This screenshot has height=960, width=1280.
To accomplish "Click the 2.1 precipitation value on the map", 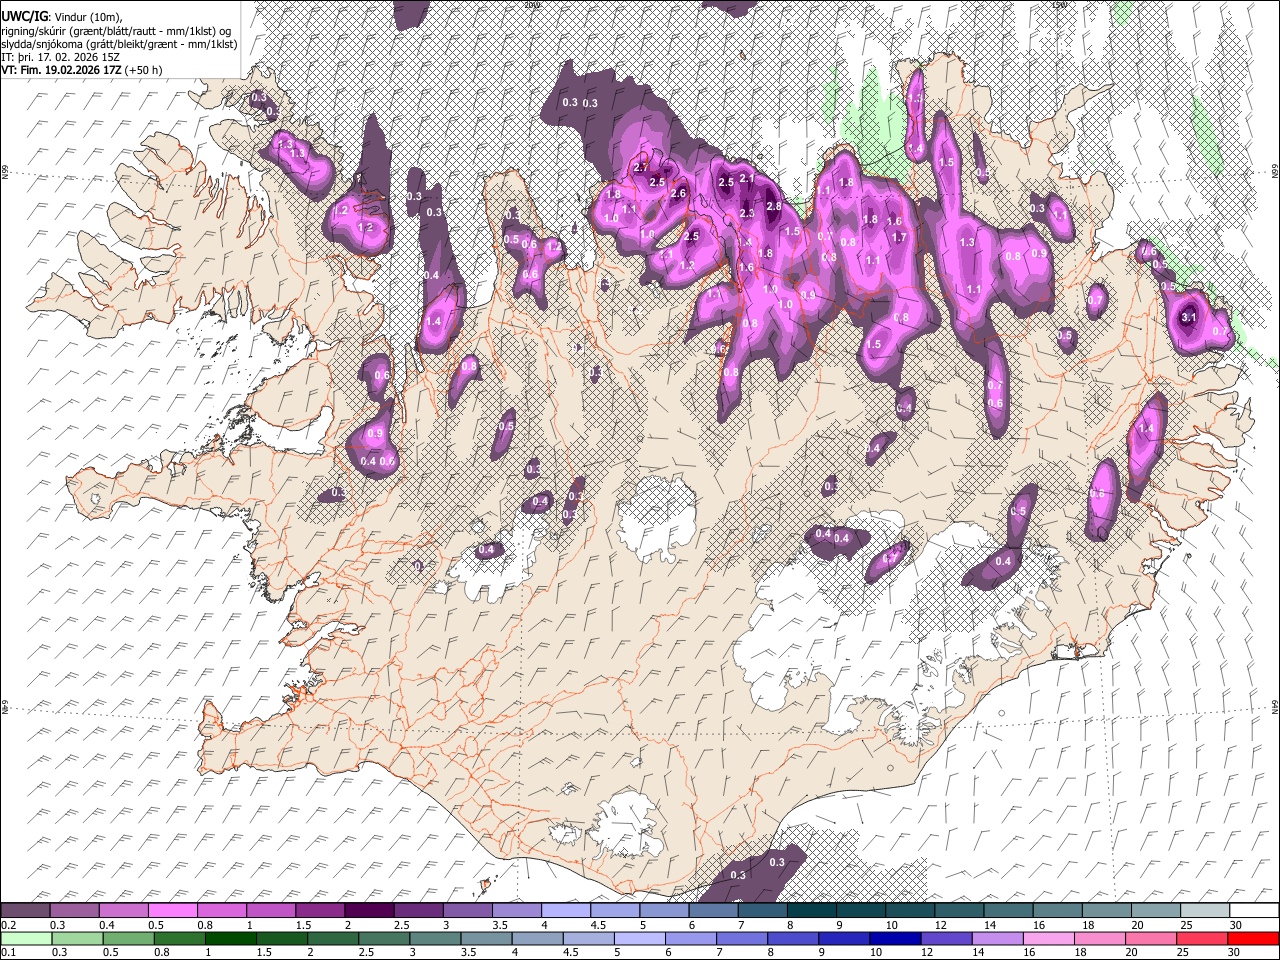I will point(746,178).
